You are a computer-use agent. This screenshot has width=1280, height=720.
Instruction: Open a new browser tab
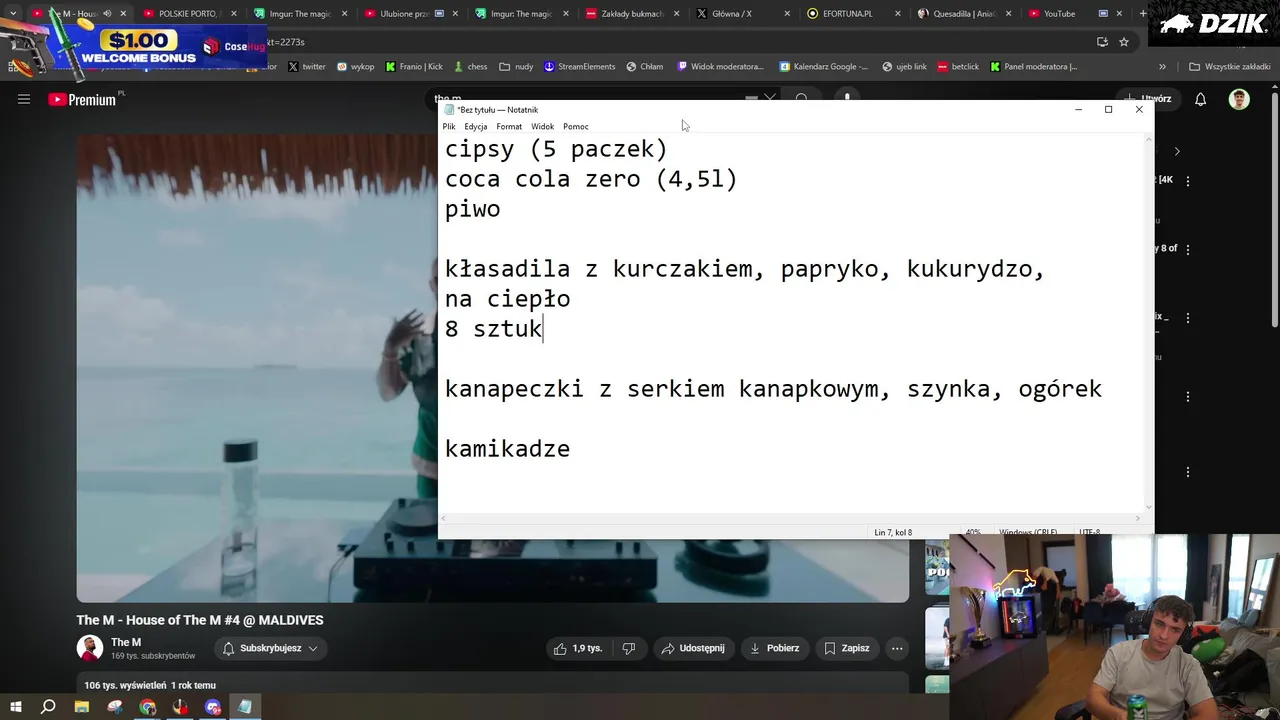coord(1143,14)
